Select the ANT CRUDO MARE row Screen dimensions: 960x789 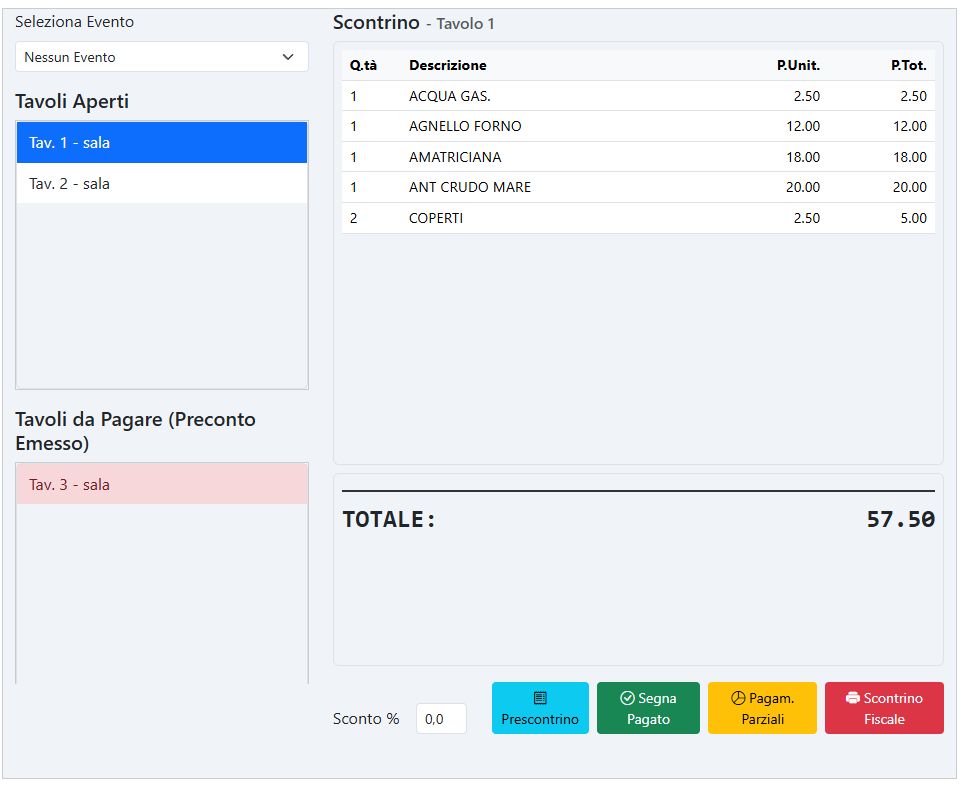638,187
